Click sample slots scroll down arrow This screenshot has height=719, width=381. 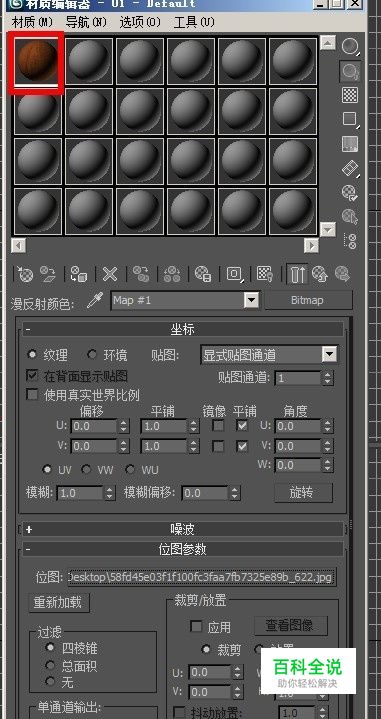[328, 229]
